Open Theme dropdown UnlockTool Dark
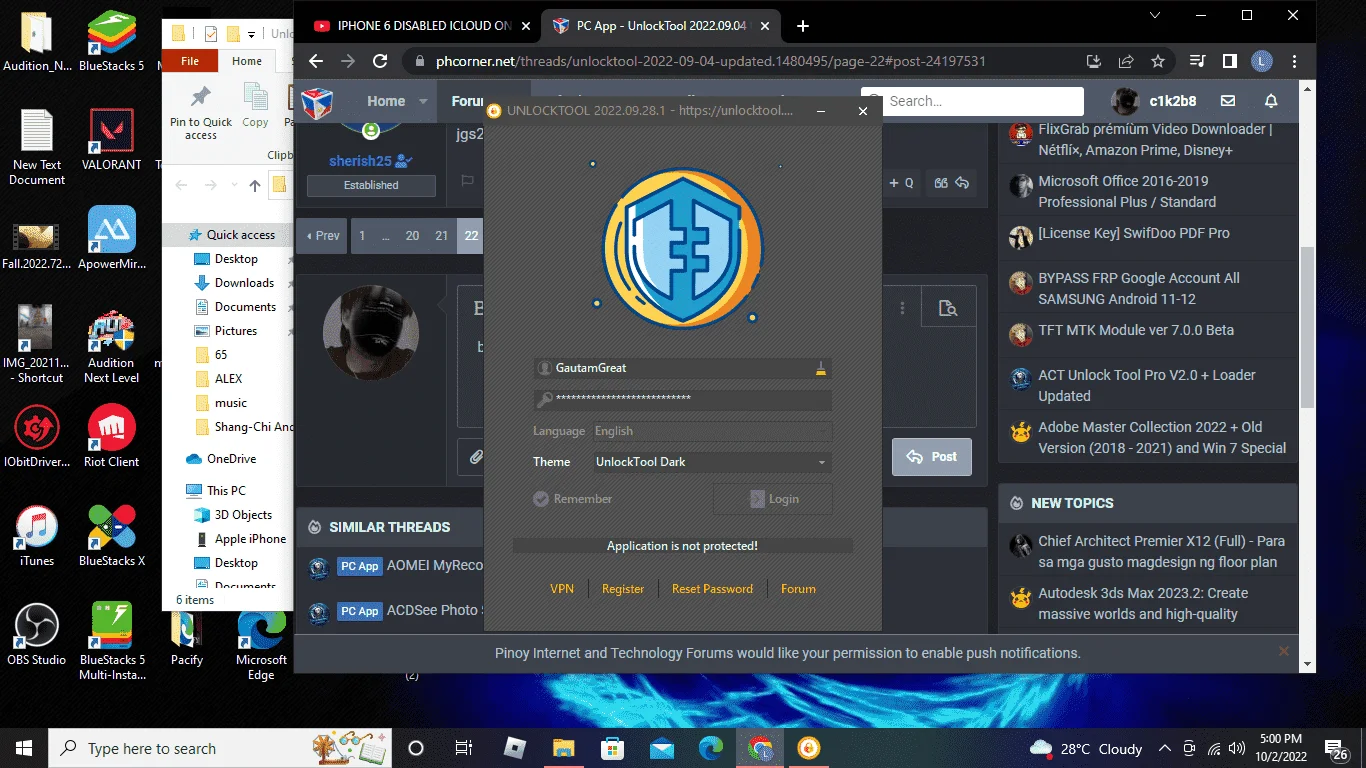Screen dimensions: 1366x768 tap(711, 462)
